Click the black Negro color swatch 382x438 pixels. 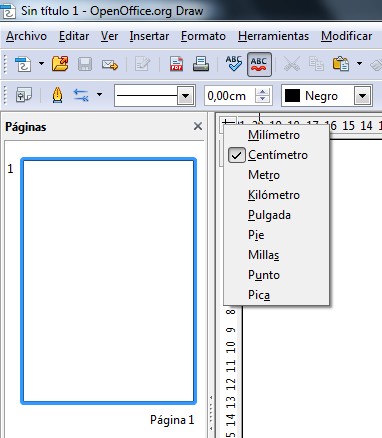click(x=292, y=96)
